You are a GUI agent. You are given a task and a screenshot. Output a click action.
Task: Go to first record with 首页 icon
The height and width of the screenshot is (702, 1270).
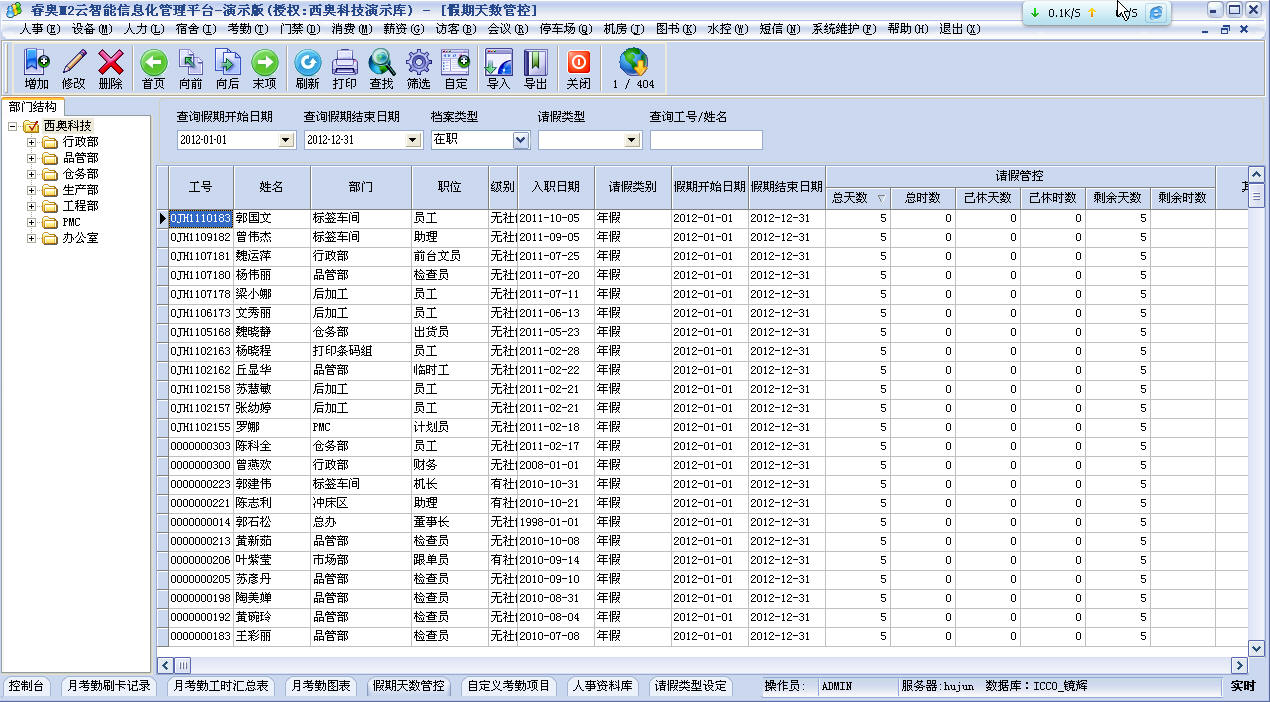coord(153,69)
